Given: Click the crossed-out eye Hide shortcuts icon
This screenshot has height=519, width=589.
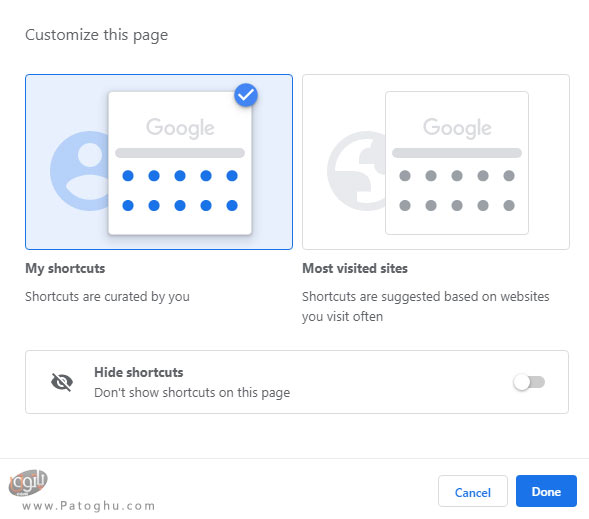Looking at the screenshot, I should [x=62, y=382].
